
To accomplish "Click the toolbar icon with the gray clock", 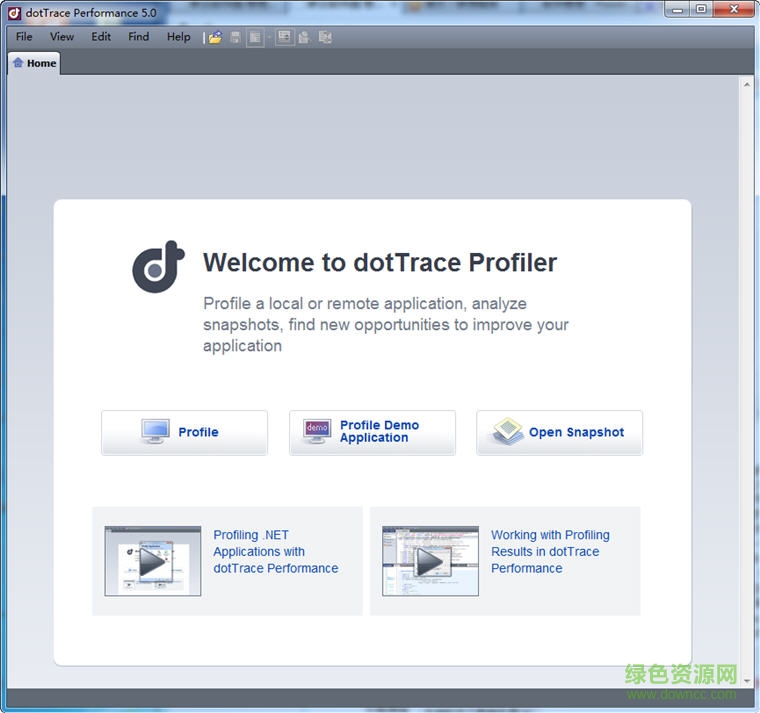I will (304, 37).
